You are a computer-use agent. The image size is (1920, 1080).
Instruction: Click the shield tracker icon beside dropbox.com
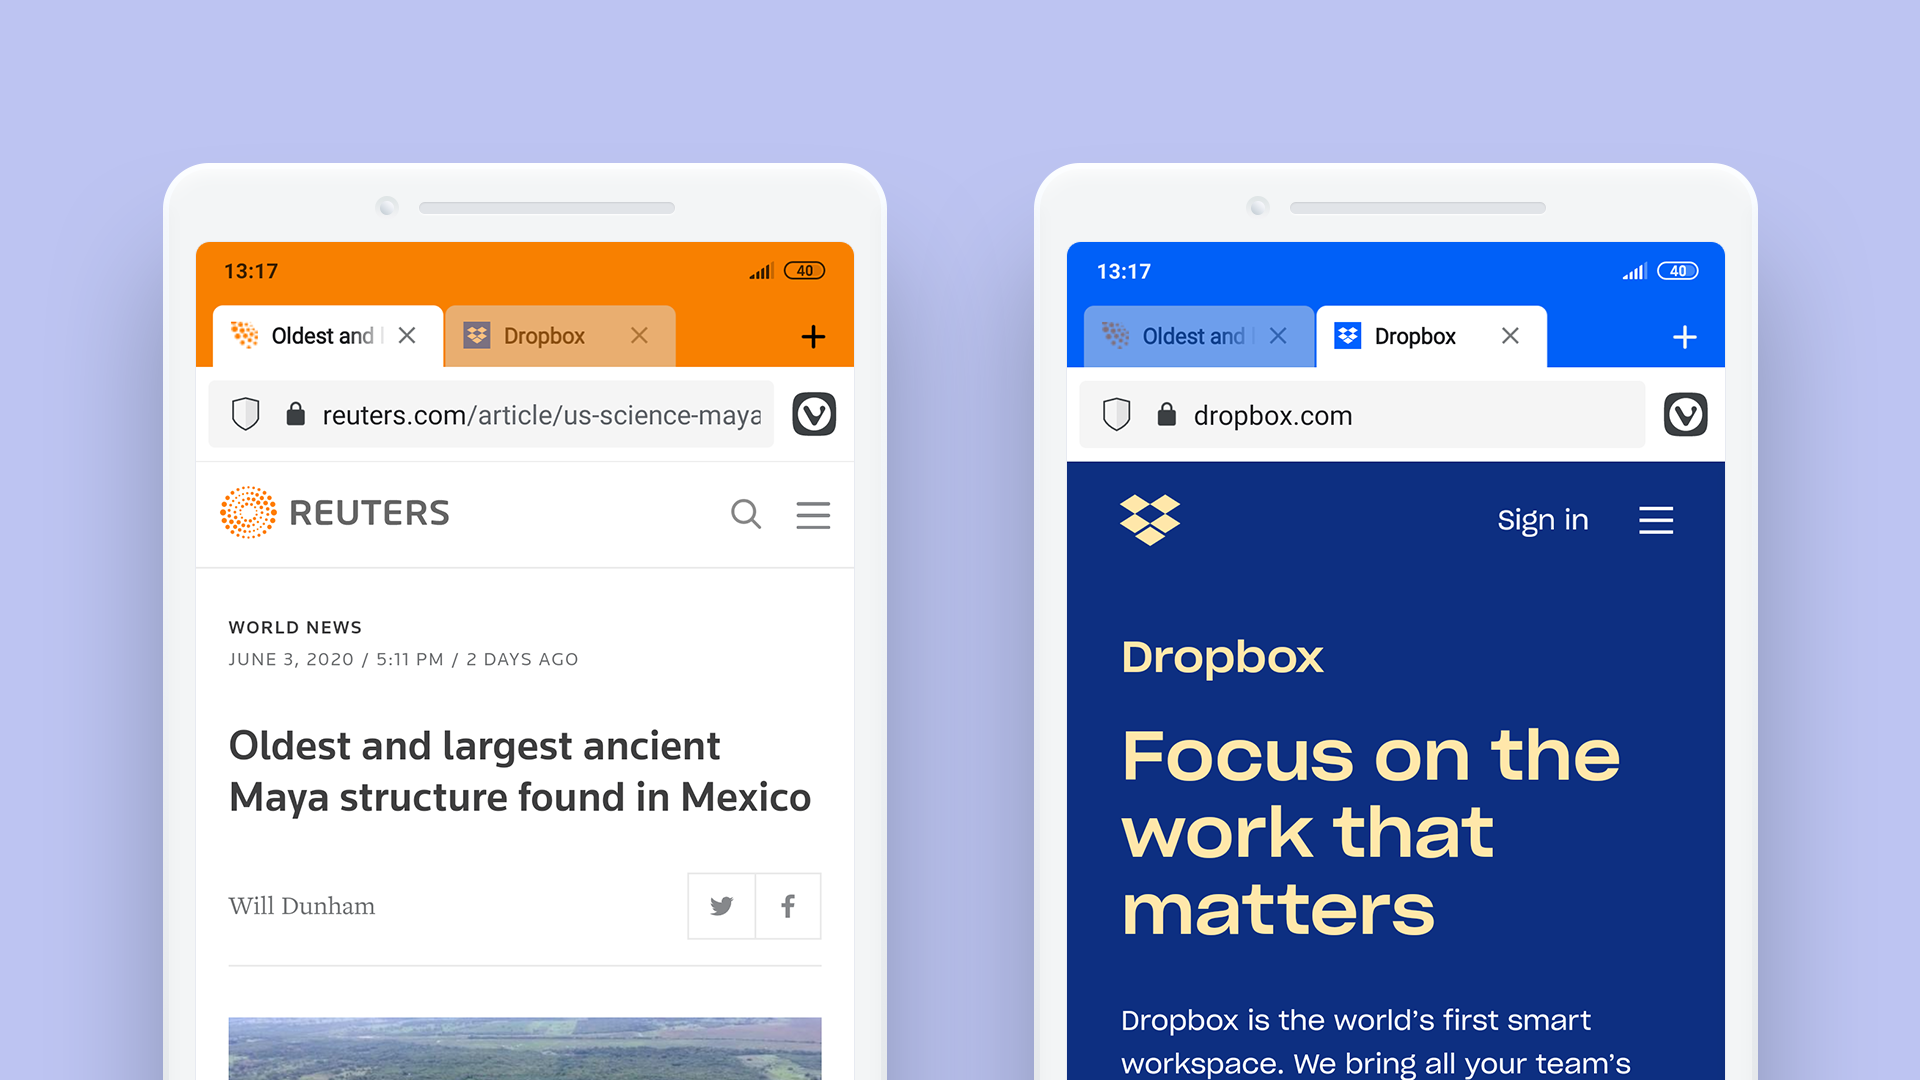[x=1117, y=414]
